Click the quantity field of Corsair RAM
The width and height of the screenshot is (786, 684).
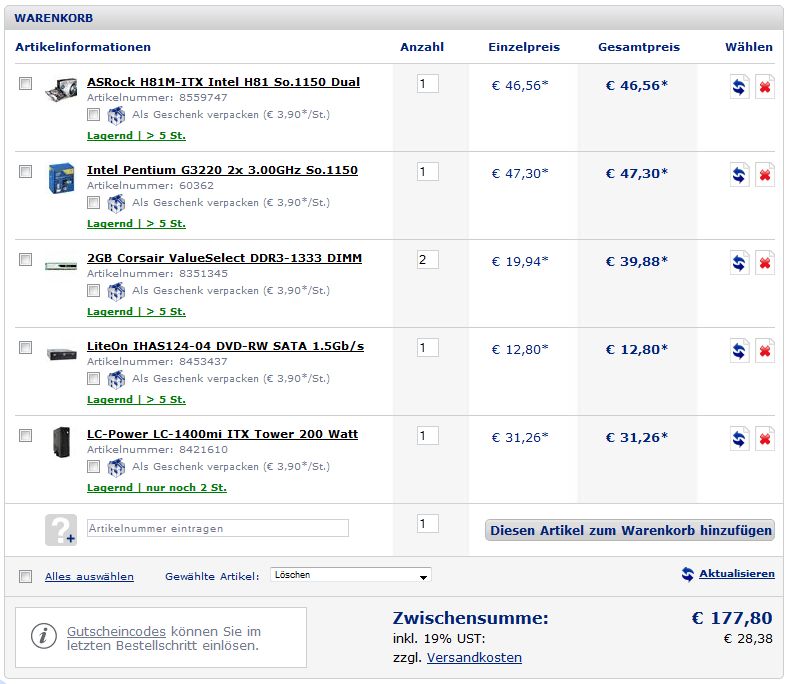(428, 260)
